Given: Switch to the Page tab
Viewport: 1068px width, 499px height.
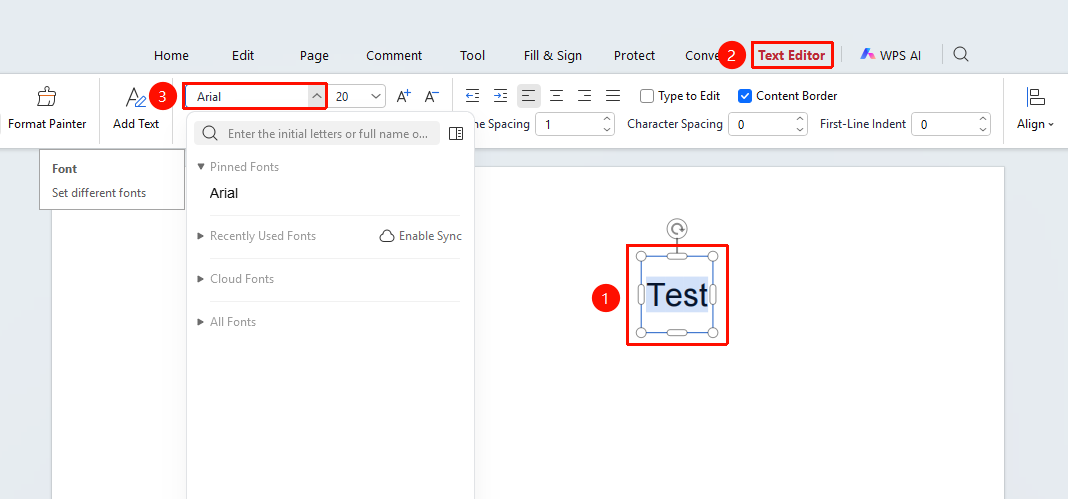Looking at the screenshot, I should (x=314, y=56).
